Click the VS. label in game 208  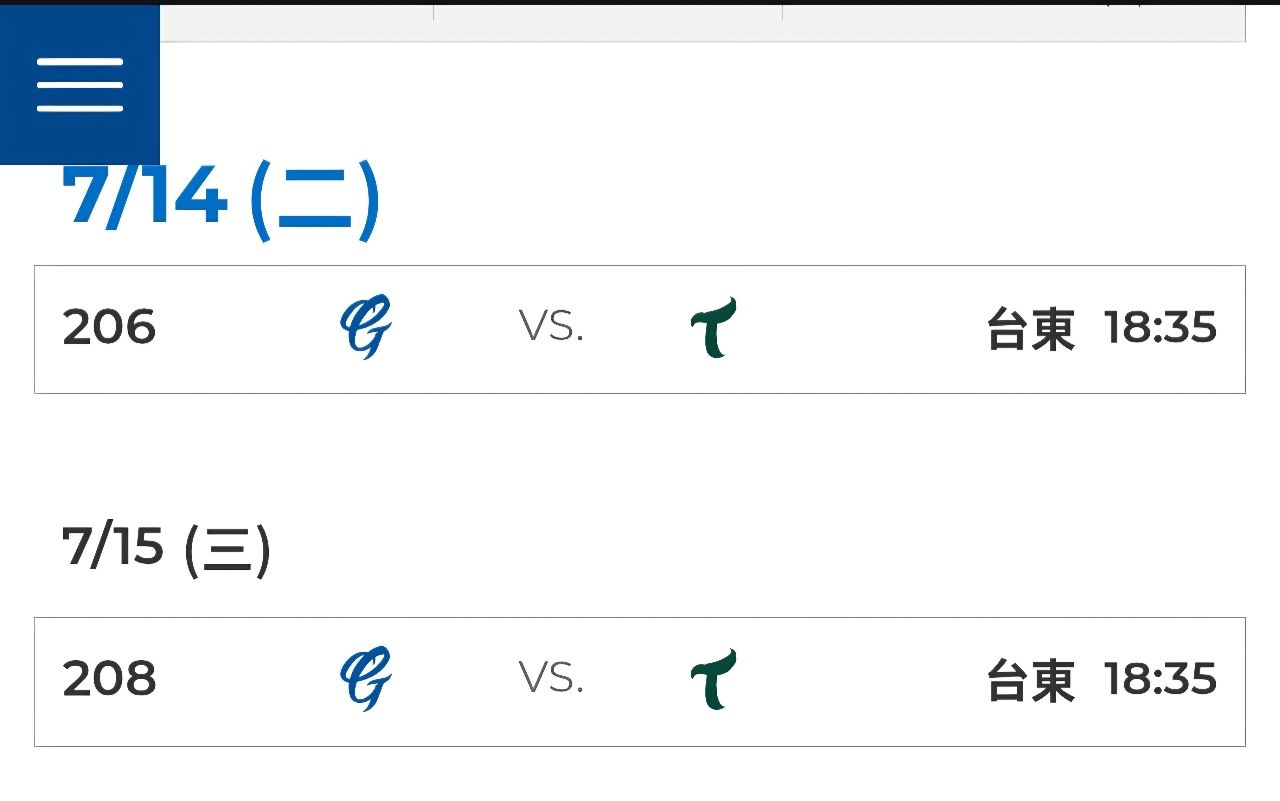552,679
